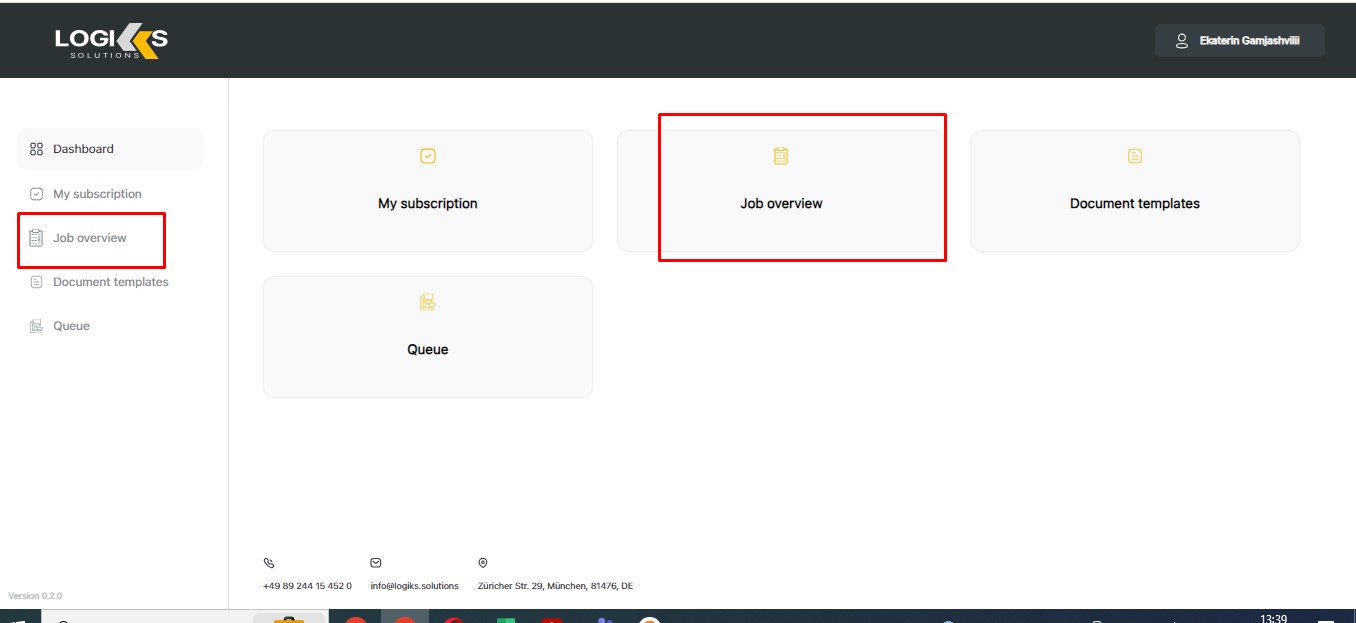Click the Logiks Solutions logo
Screen dimensions: 1356x623
tap(110, 39)
